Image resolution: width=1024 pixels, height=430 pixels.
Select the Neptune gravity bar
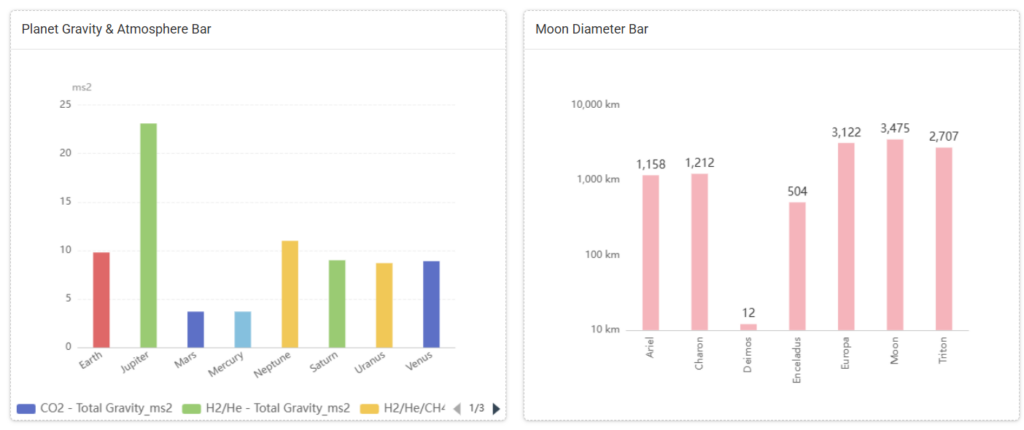[x=290, y=294]
